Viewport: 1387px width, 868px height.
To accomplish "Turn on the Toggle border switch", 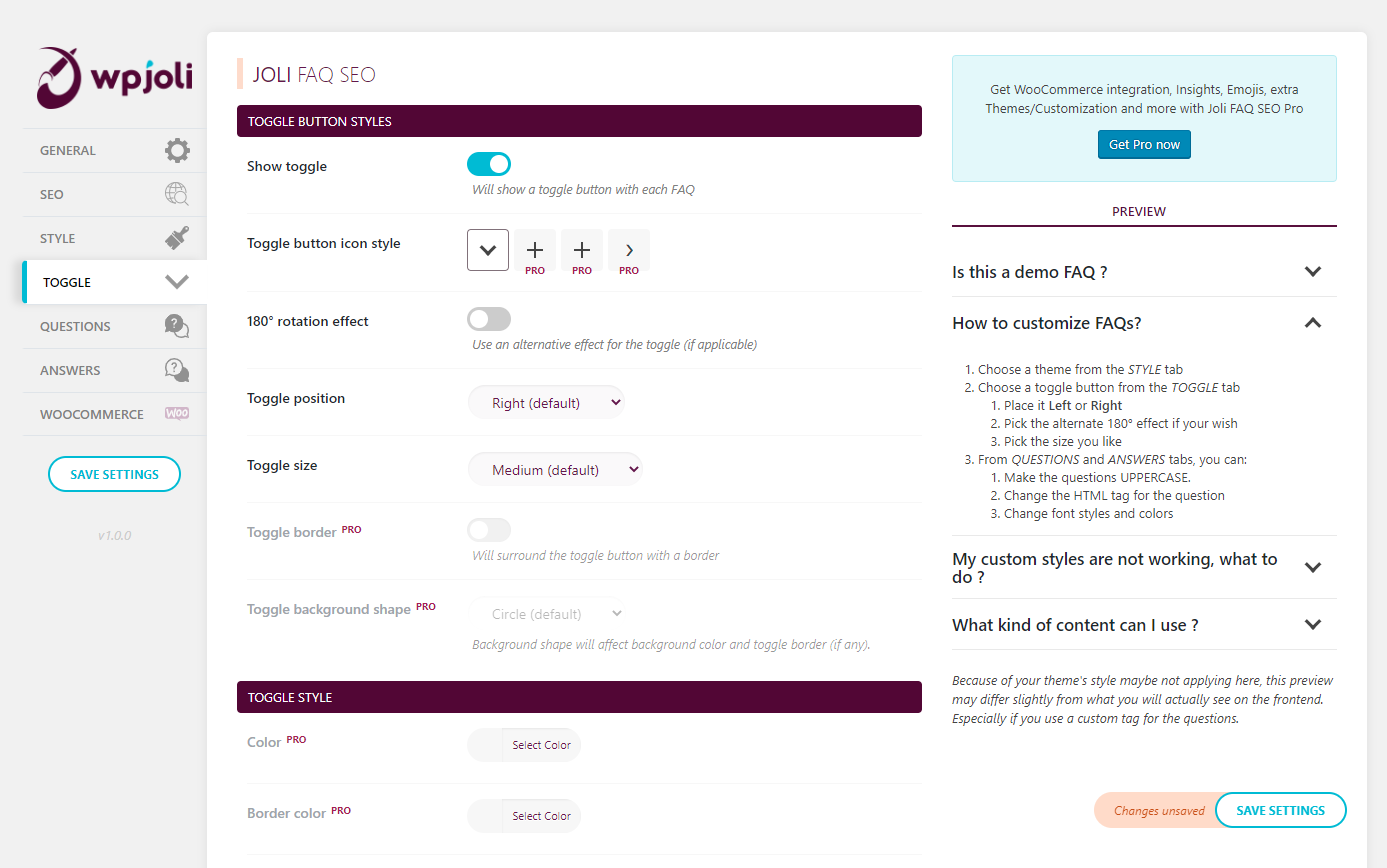I will [489, 530].
